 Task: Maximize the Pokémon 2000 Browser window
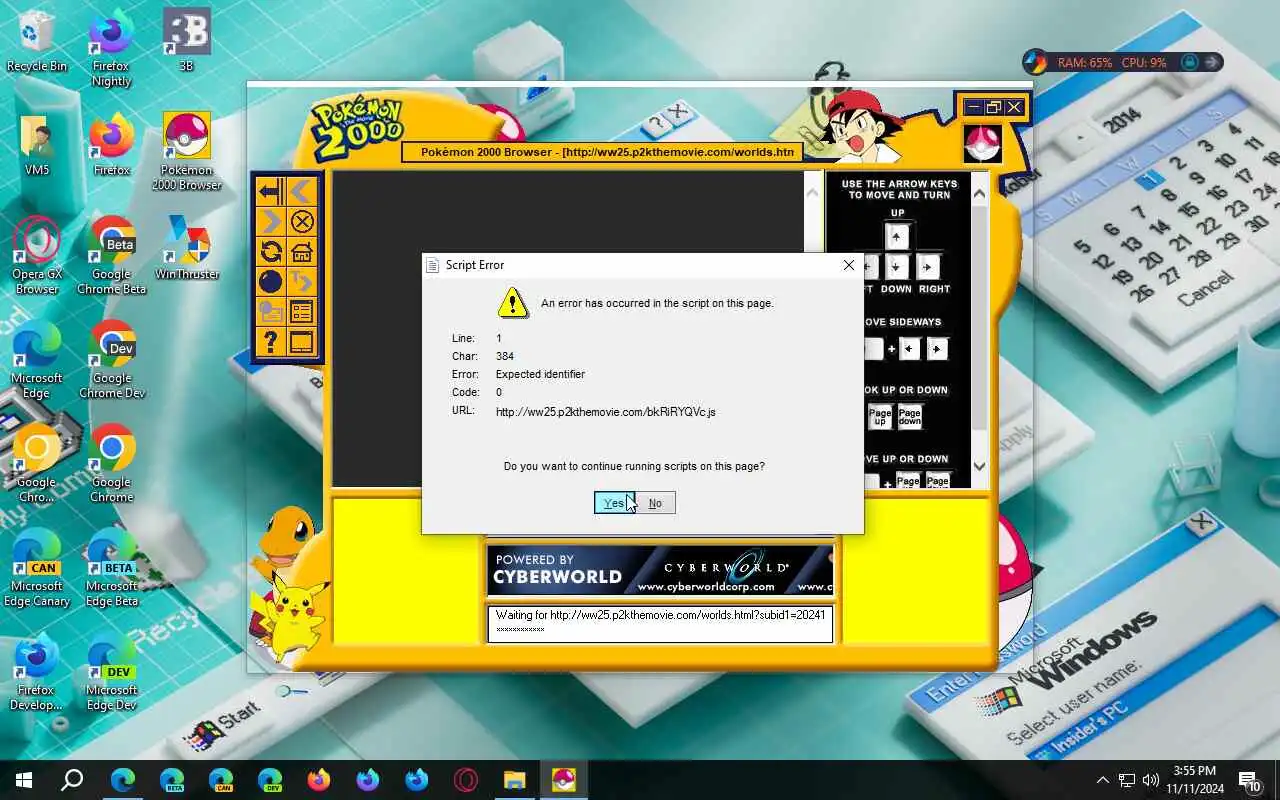tap(993, 107)
